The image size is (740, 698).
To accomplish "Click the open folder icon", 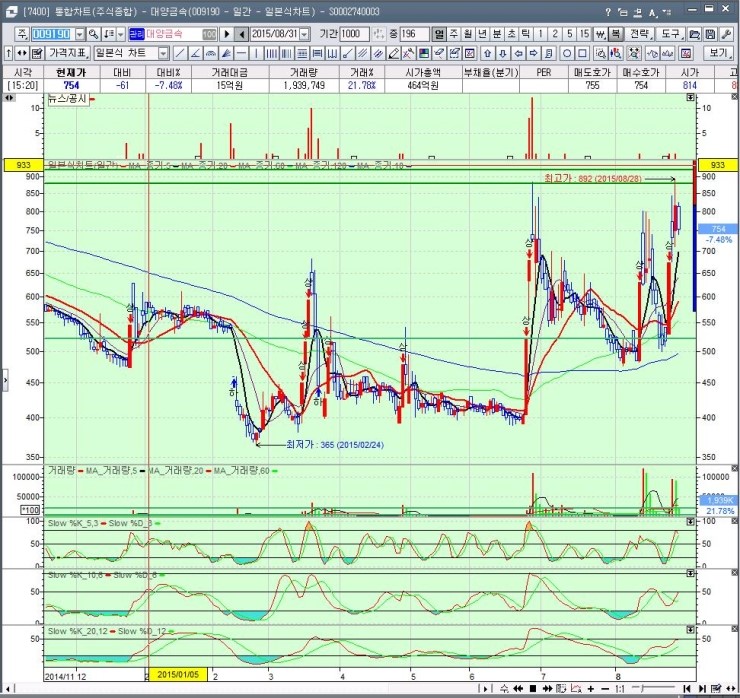I will [694, 34].
